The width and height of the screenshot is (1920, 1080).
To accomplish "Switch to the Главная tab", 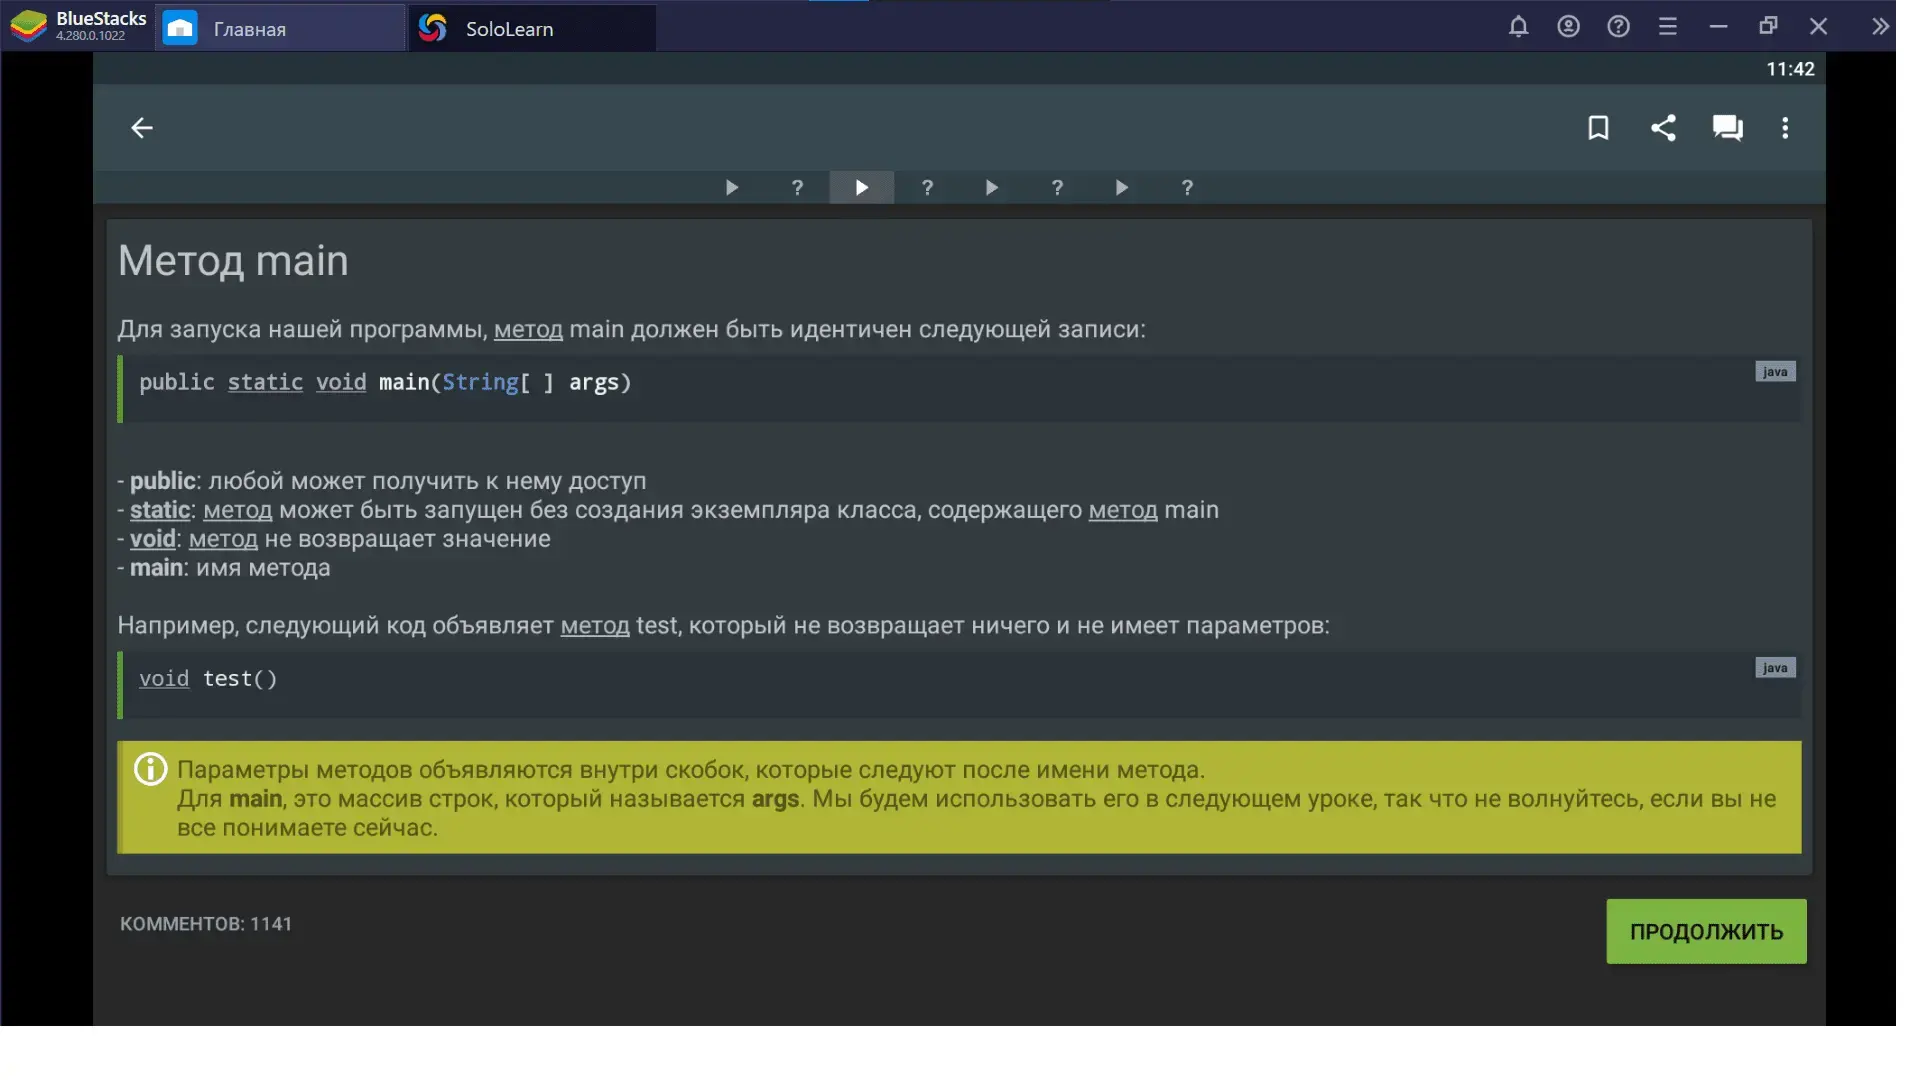I will [280, 28].
